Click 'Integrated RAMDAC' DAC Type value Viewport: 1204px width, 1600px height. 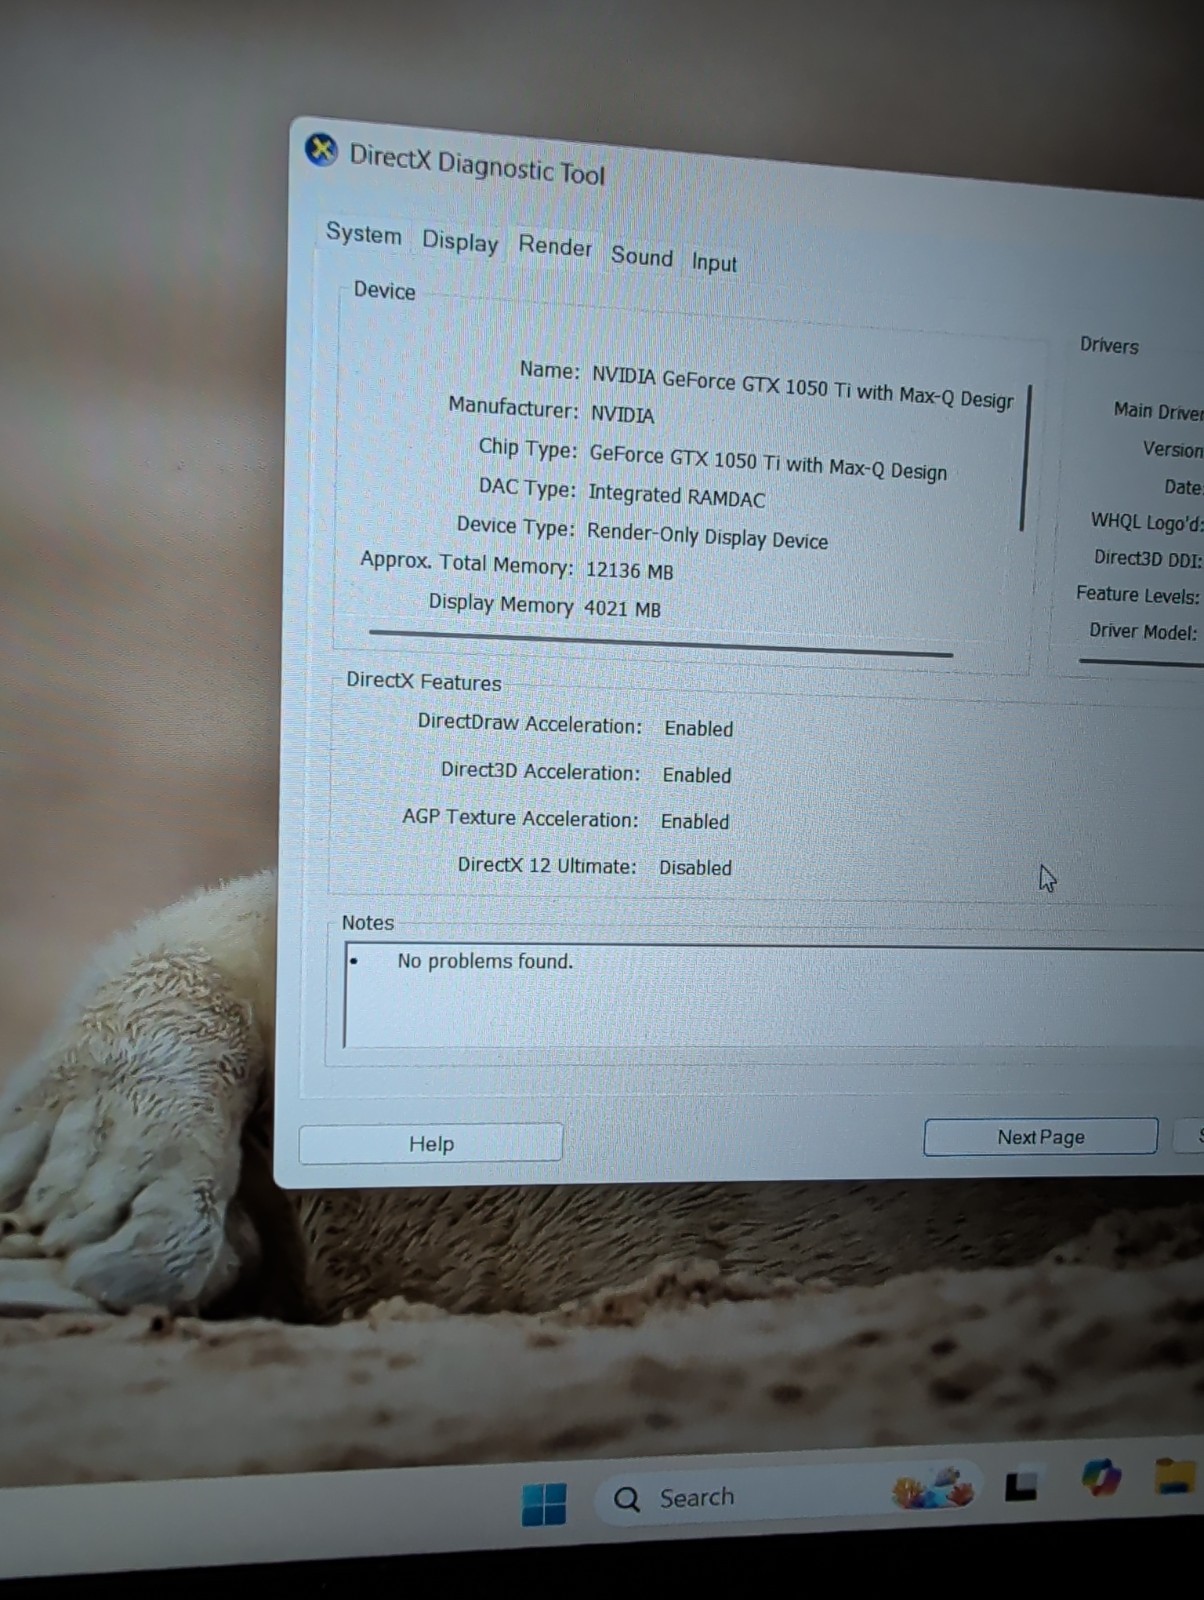coord(676,496)
